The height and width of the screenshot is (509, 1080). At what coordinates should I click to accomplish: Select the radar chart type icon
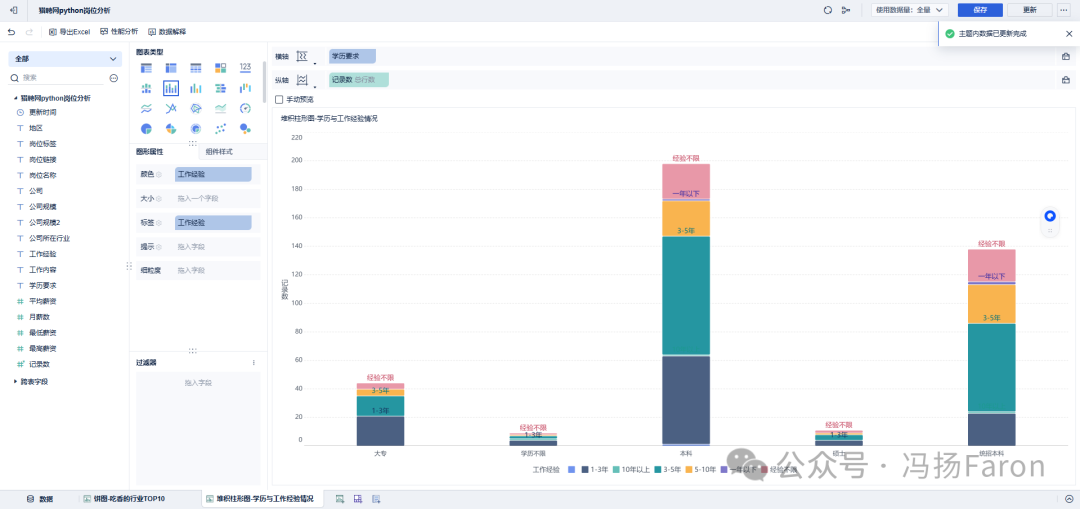(x=196, y=108)
